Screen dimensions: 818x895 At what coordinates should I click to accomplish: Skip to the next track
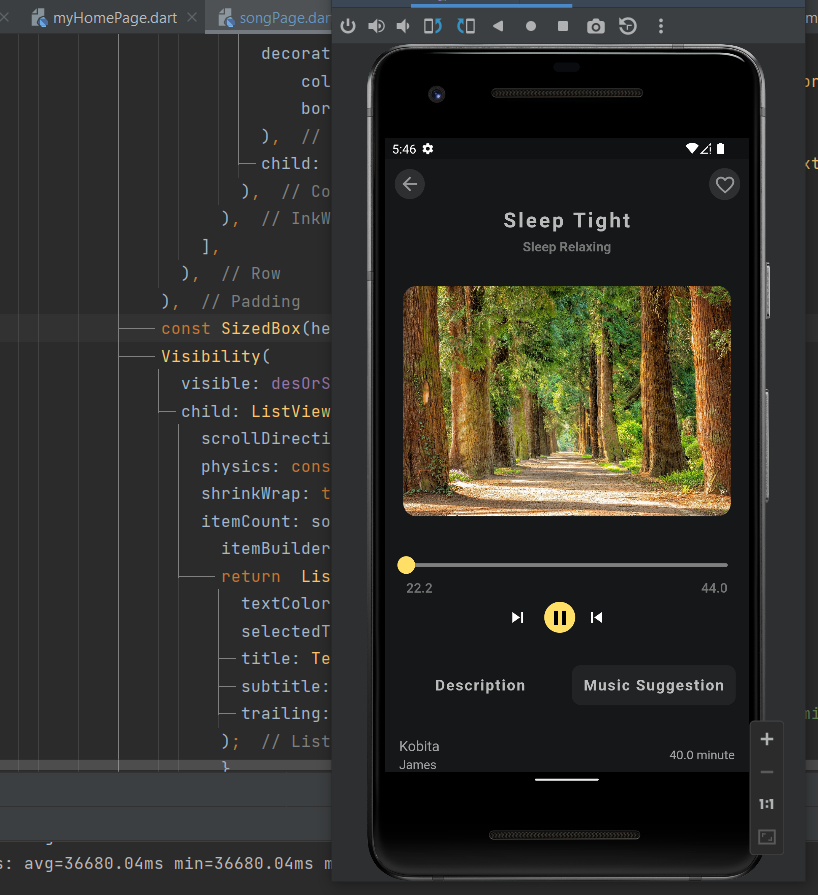pos(517,617)
